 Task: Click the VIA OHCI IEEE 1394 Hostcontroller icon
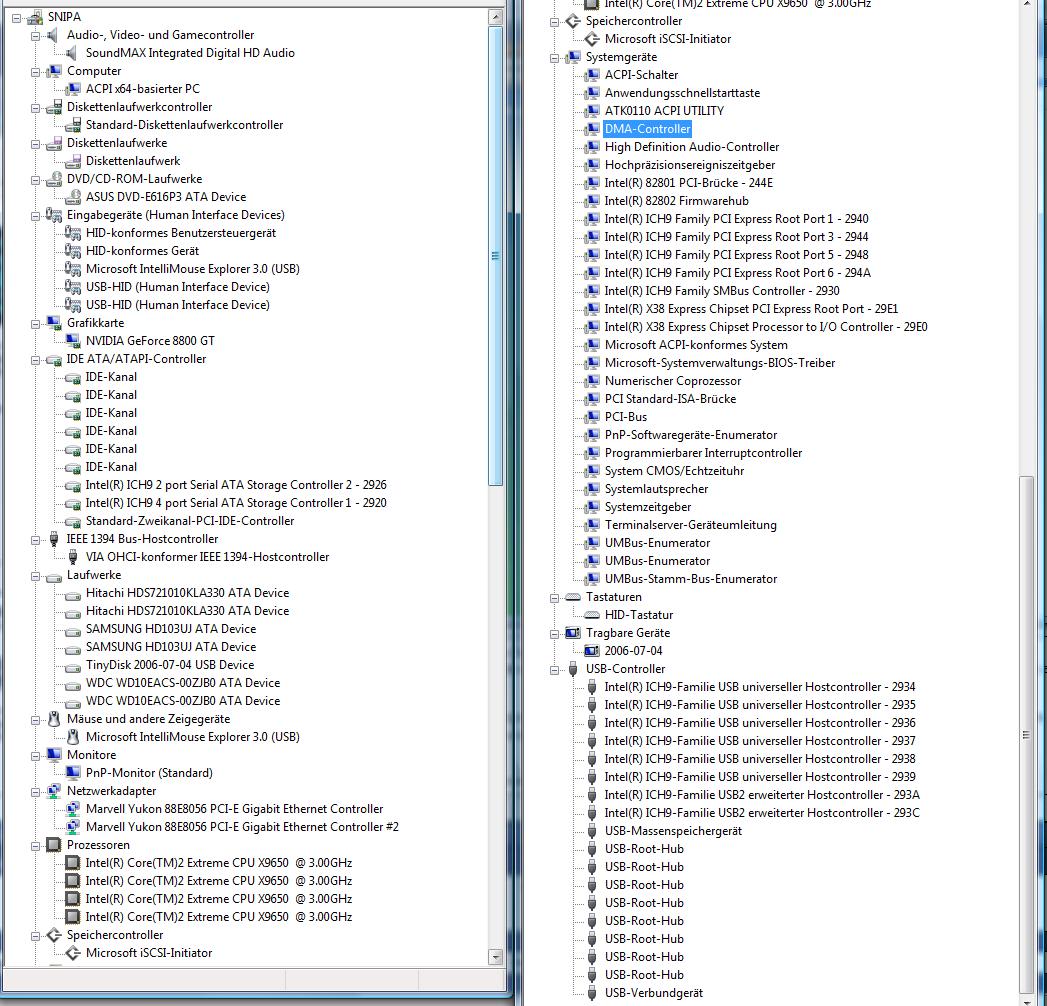73,557
